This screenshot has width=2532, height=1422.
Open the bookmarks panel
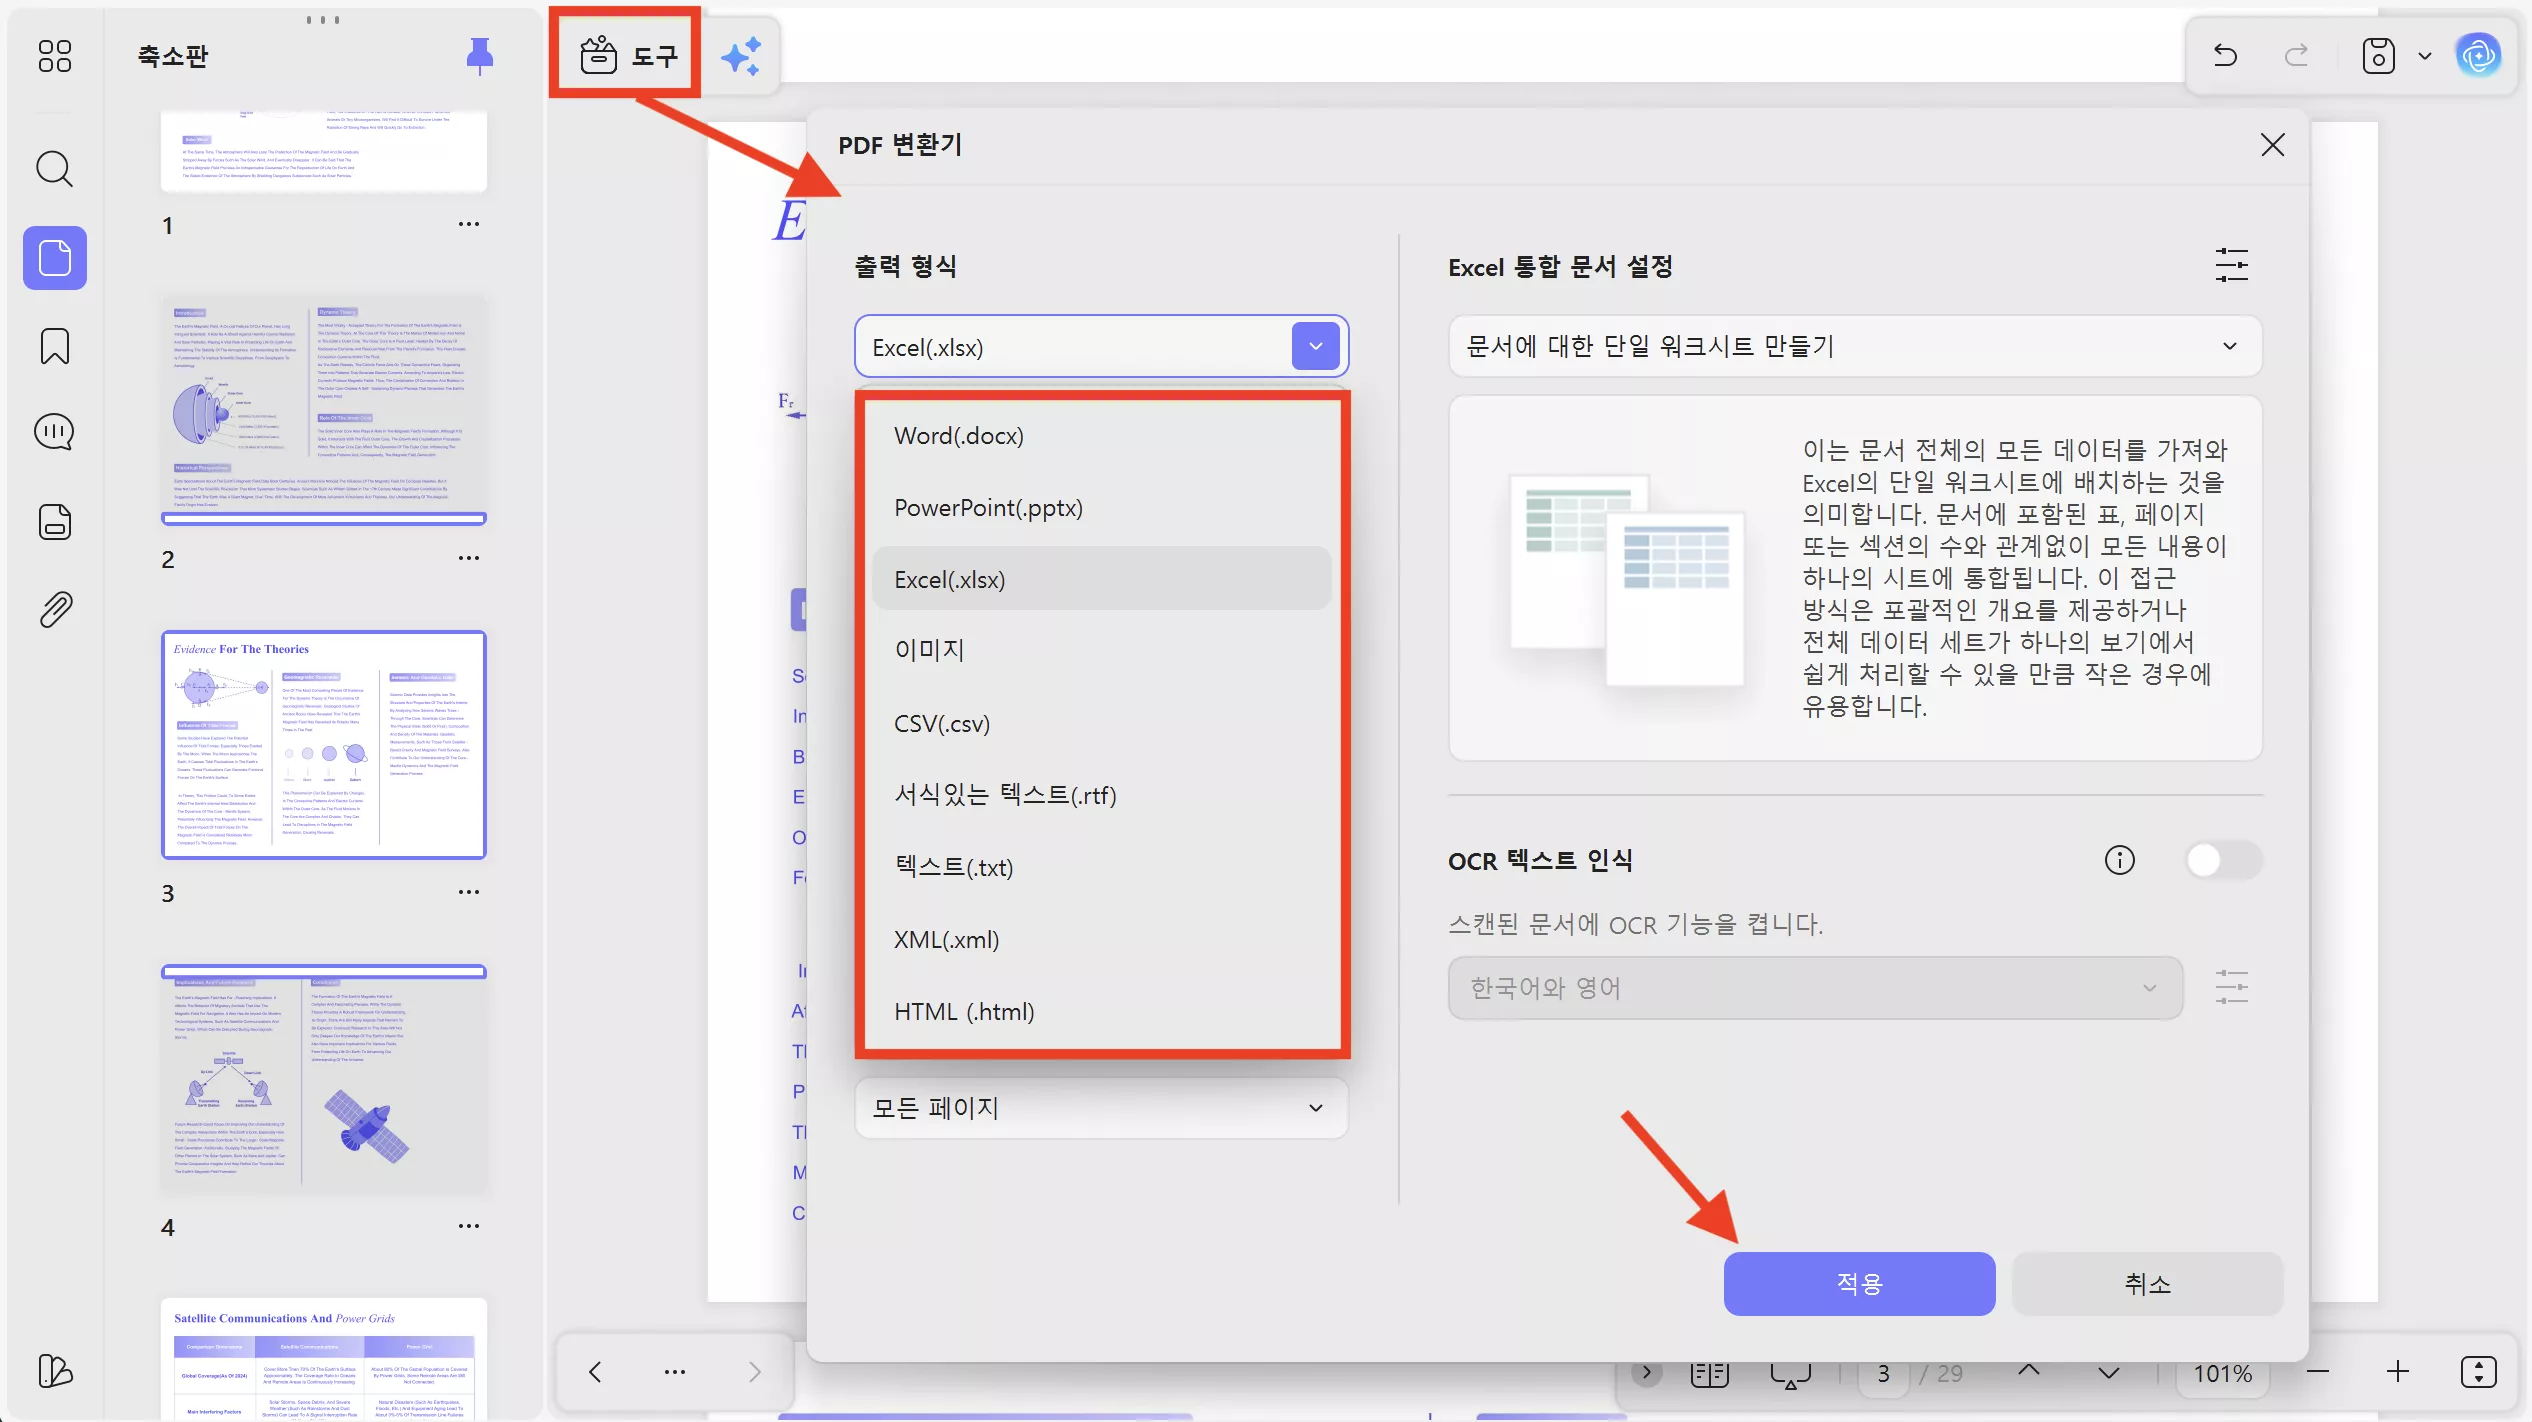(54, 345)
